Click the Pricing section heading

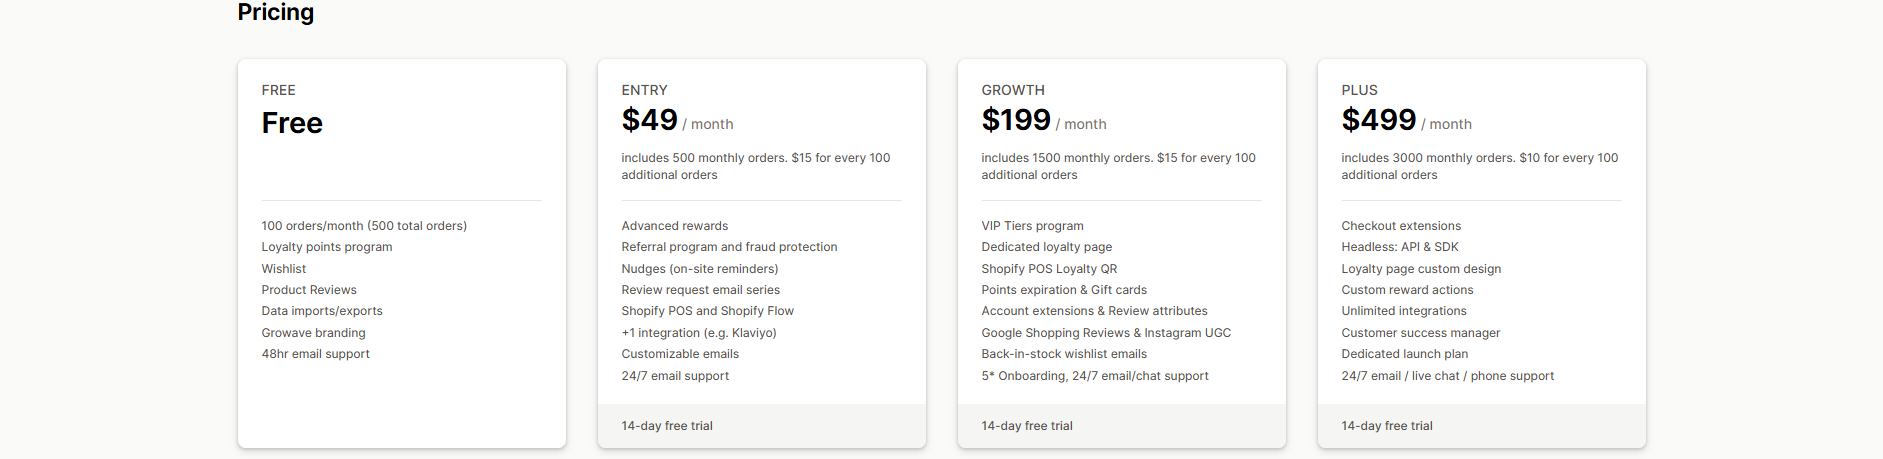(x=275, y=12)
